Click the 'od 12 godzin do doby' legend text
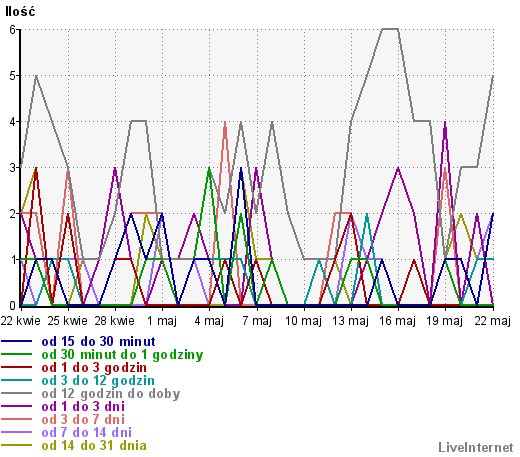The image size is (520, 457). pyautogui.click(x=111, y=394)
